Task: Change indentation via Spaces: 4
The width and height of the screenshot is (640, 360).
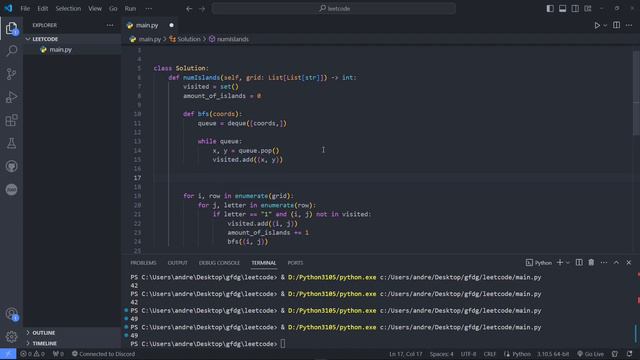Action: tap(441, 354)
